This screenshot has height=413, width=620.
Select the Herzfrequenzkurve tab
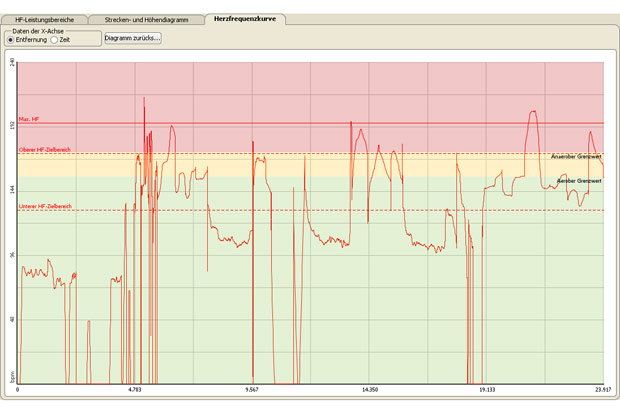tap(244, 19)
